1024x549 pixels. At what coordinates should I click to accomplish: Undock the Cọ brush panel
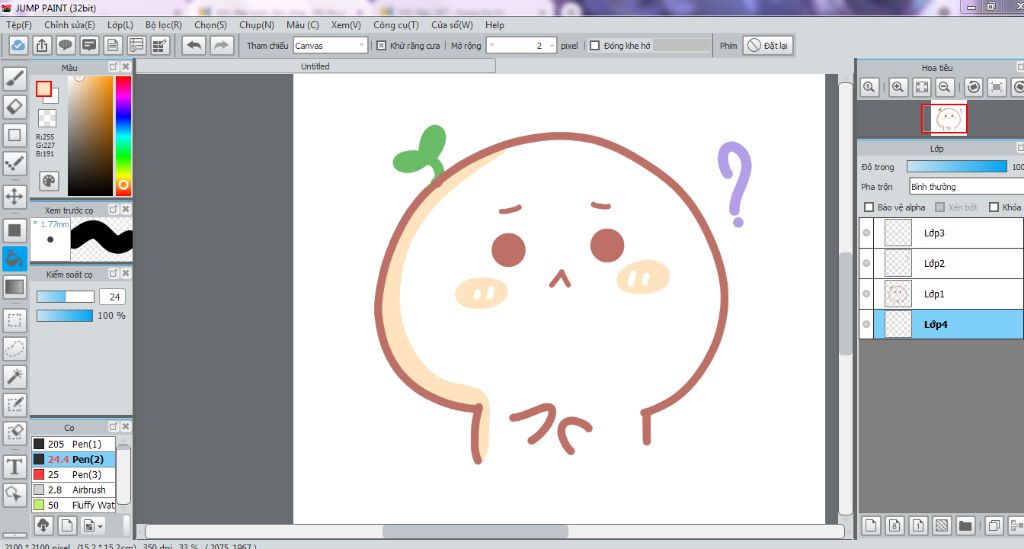pos(113,426)
